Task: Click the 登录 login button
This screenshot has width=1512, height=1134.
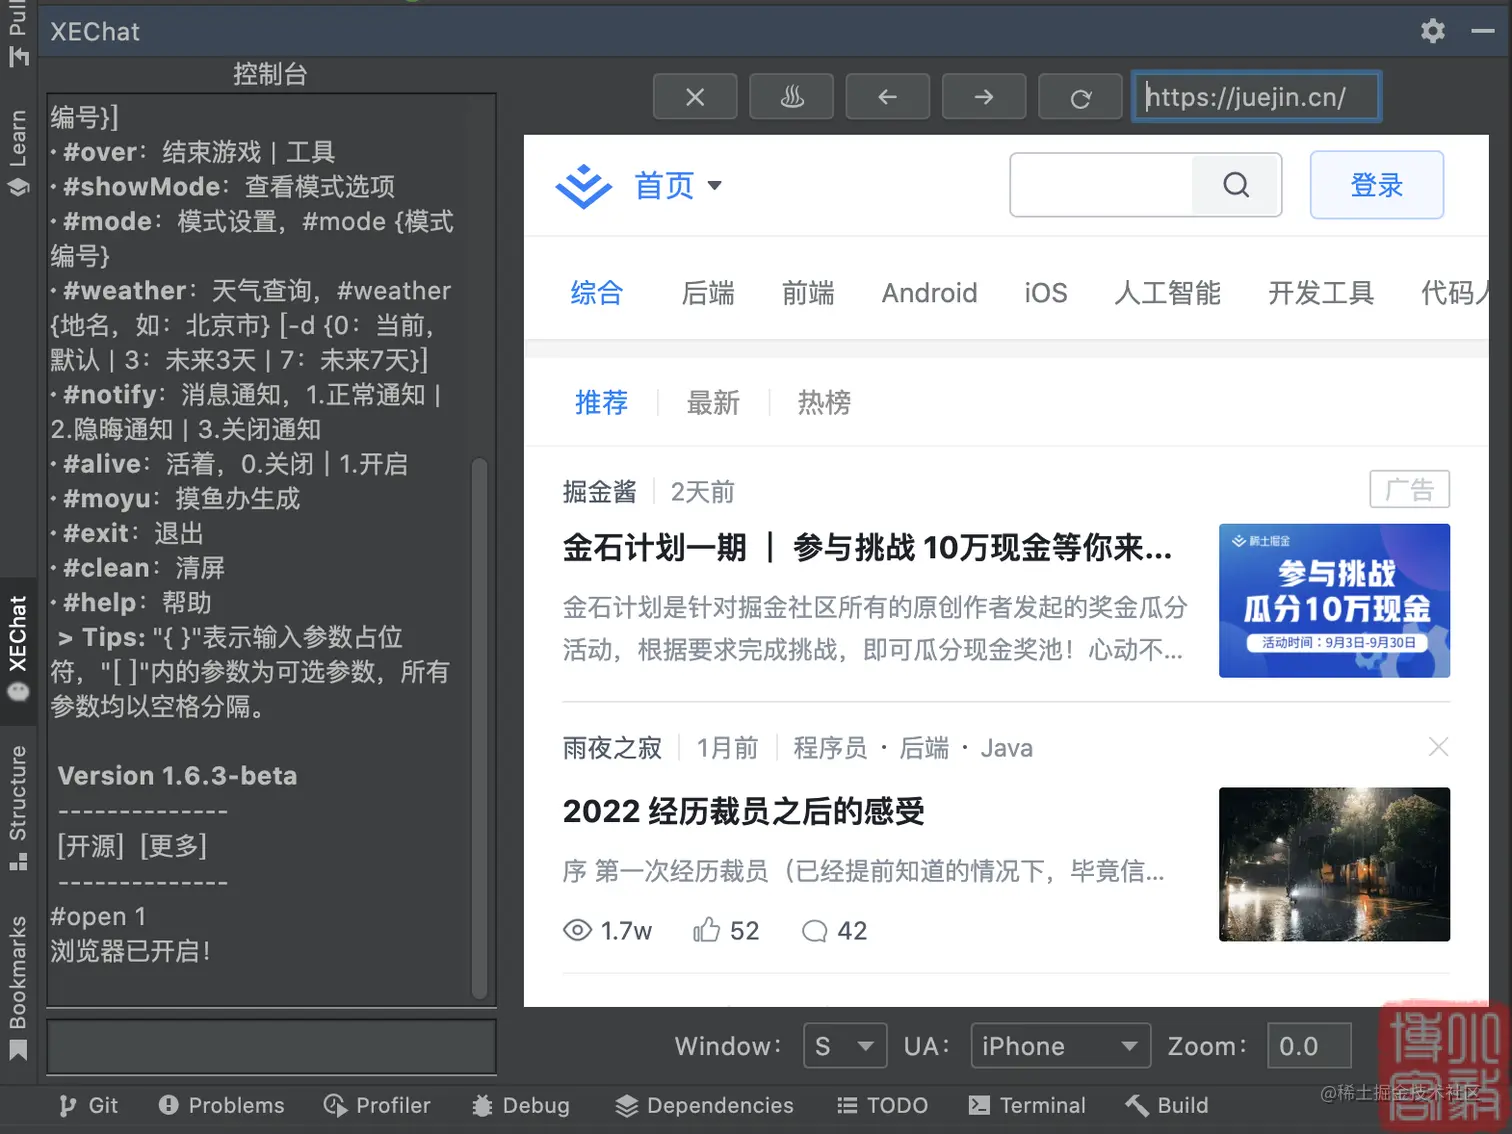Action: coord(1376,185)
